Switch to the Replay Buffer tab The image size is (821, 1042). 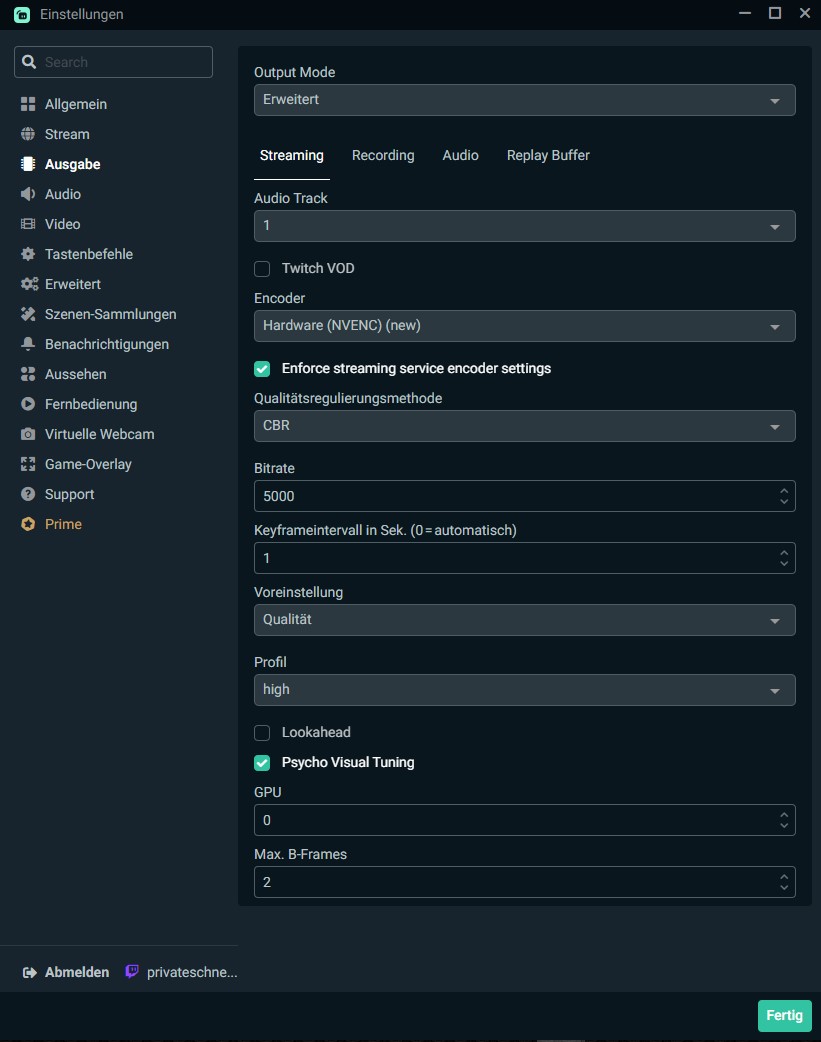point(548,155)
